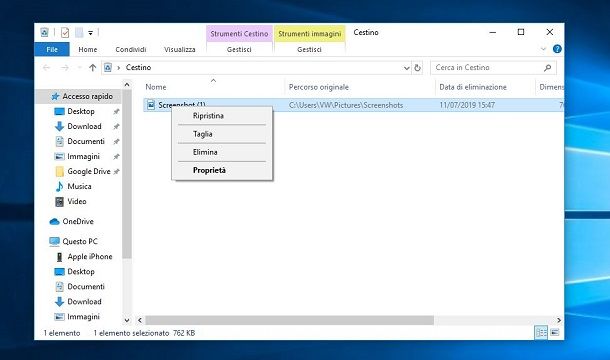Viewport: 610px width, 360px height.
Task: Refresh the Cestino view
Action: coord(417,68)
